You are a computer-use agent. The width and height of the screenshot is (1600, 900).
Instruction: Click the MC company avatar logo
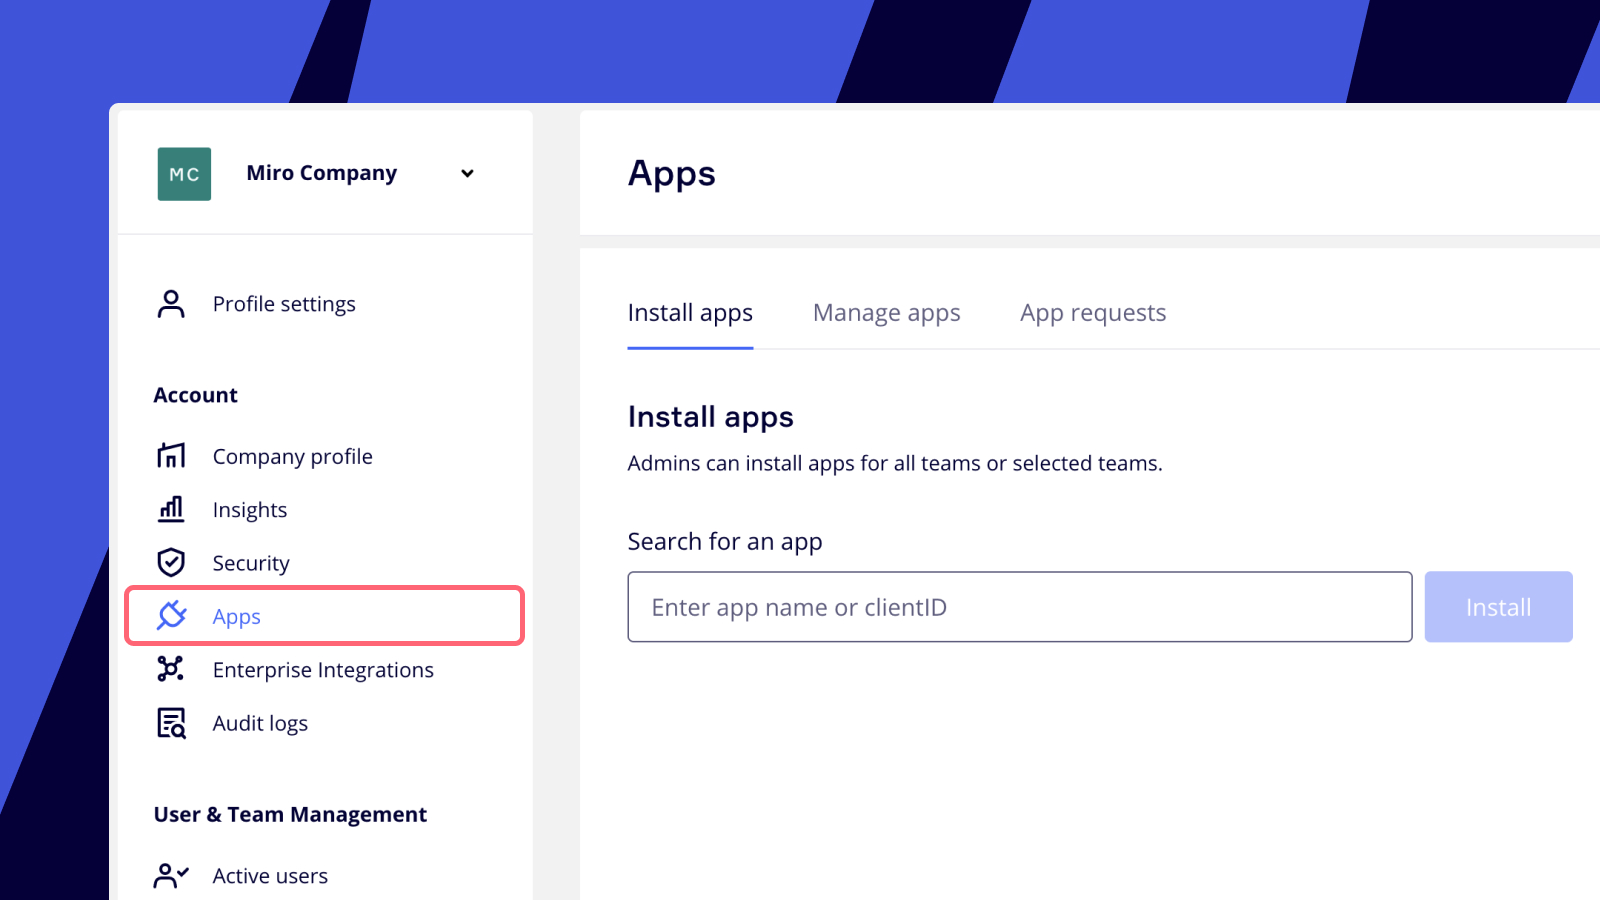coord(184,174)
